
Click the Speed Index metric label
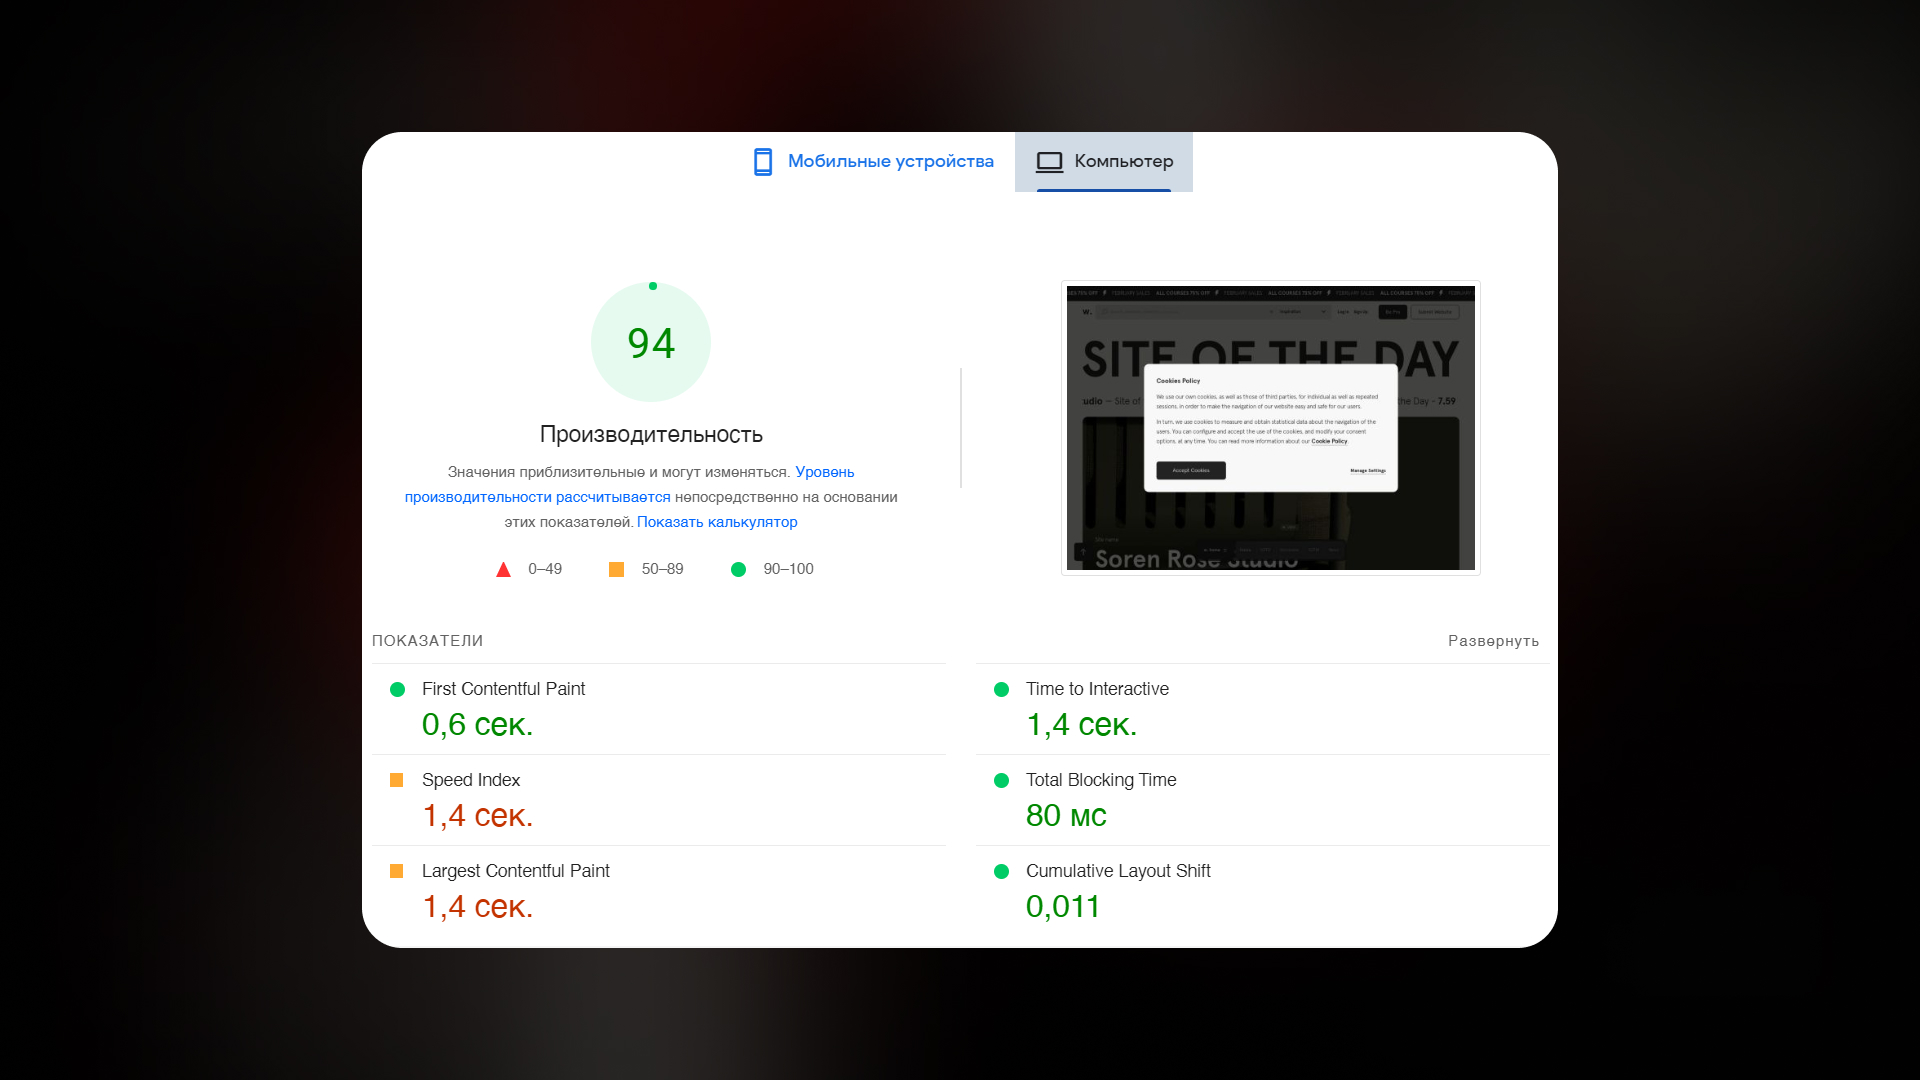coord(470,780)
